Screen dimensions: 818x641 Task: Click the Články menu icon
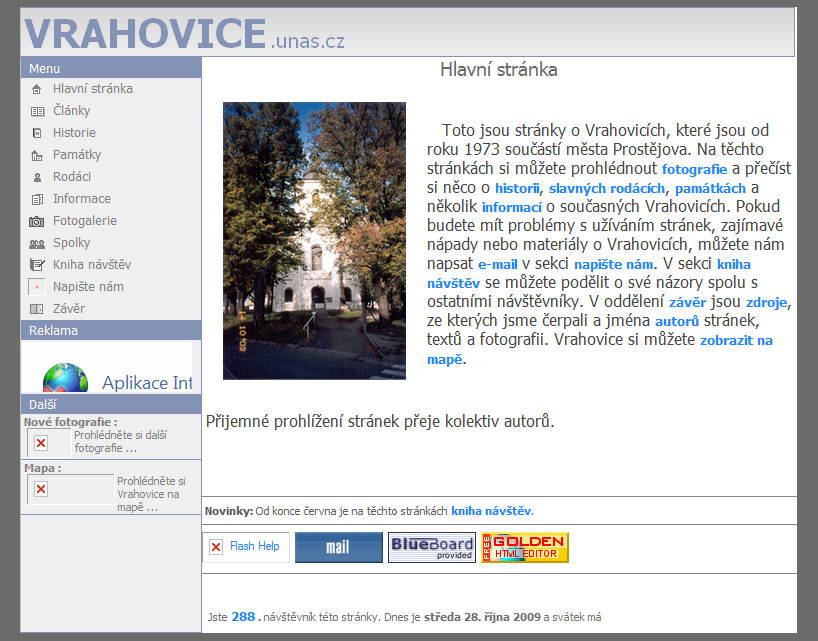click(37, 111)
